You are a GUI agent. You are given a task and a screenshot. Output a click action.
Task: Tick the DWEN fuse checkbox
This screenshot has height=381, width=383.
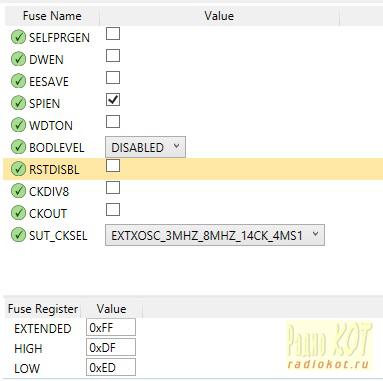pyautogui.click(x=113, y=56)
